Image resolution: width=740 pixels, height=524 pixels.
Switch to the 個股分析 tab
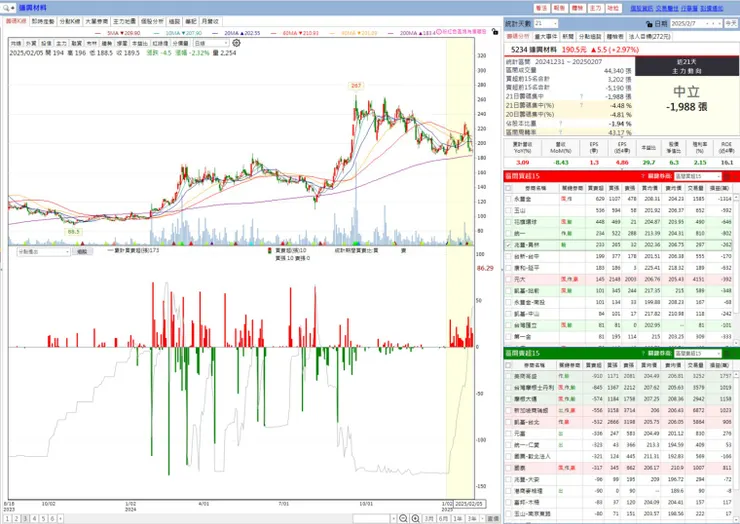click(152, 21)
